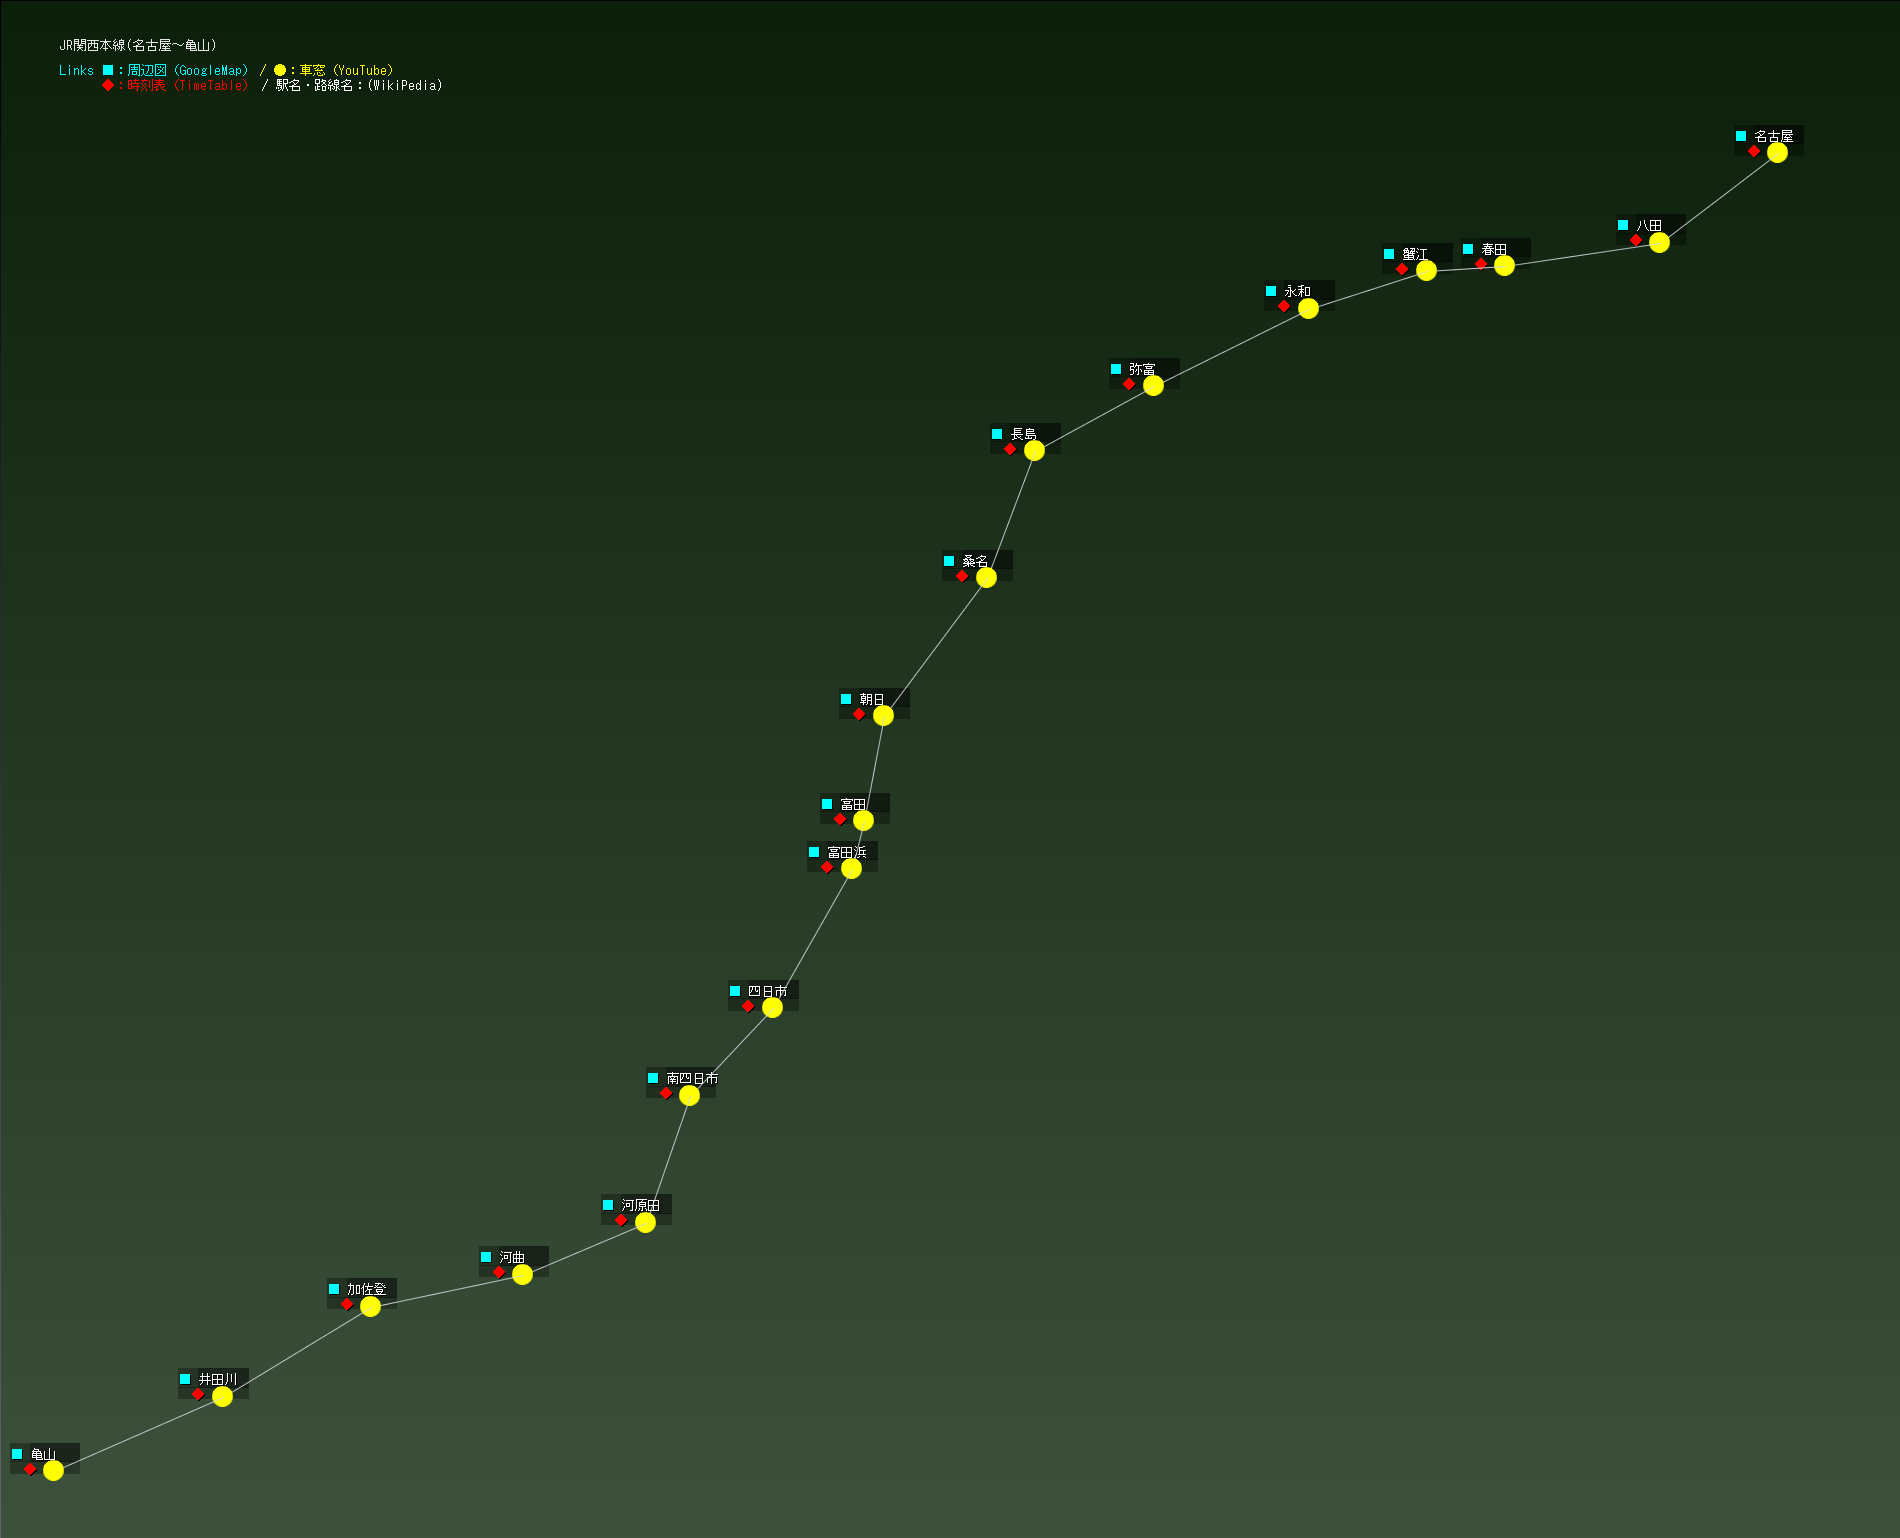Click the 永和 station name
The width and height of the screenshot is (1900, 1538).
(x=1297, y=291)
